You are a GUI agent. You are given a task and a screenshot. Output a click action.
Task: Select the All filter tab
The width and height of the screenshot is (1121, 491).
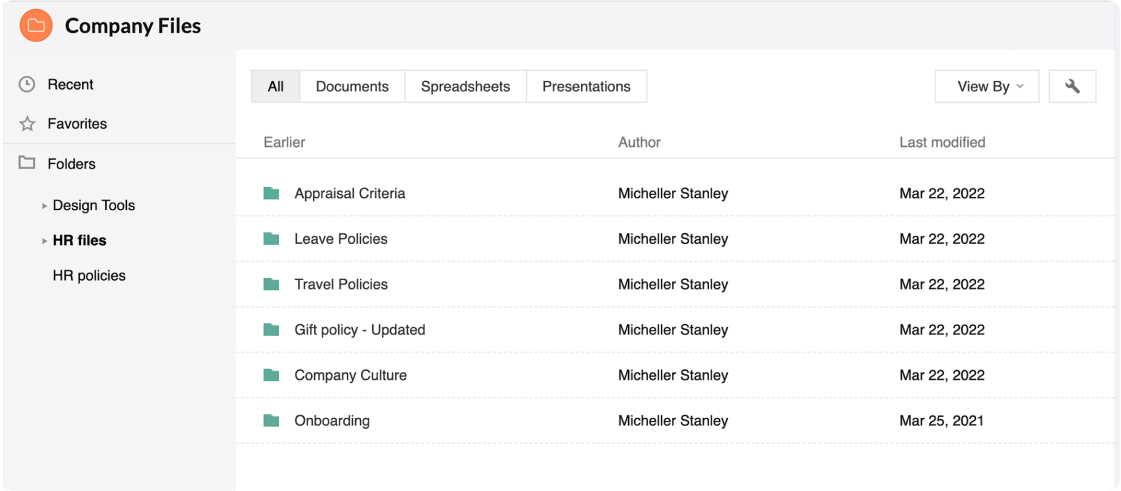276,87
